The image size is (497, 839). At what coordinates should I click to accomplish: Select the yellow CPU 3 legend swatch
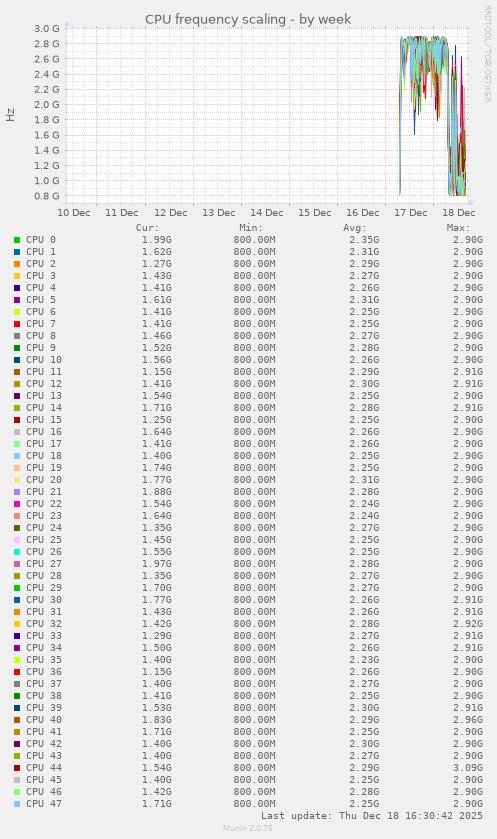[17, 276]
